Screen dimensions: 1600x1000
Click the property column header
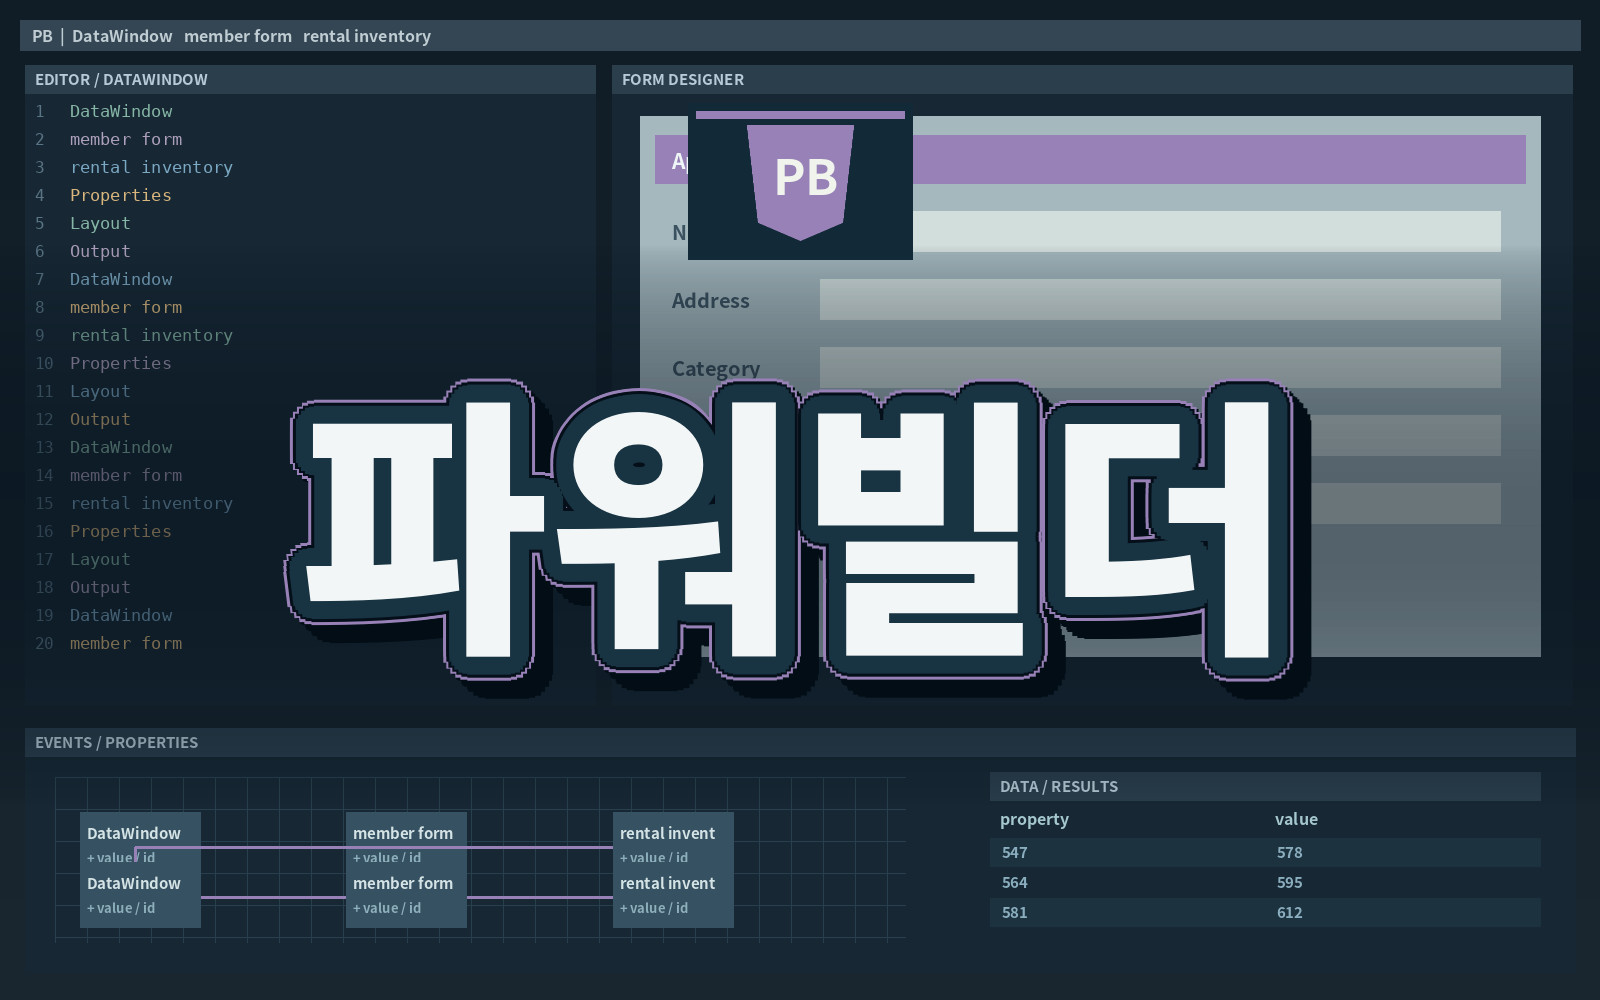1034,819
